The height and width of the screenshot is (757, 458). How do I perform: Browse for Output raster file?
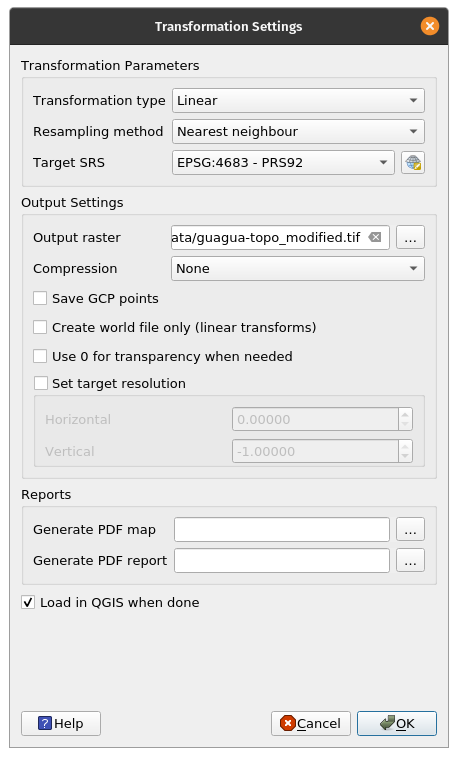point(410,238)
